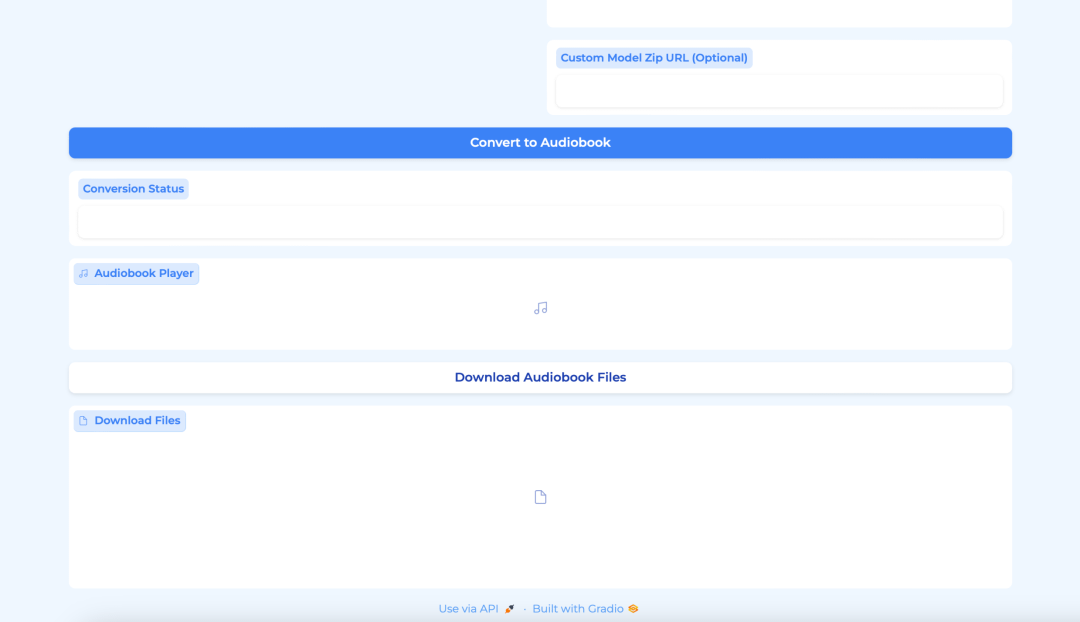This screenshot has width=1080, height=622.
Task: Click the Convert to Audiobook button
Action: [x=540, y=143]
